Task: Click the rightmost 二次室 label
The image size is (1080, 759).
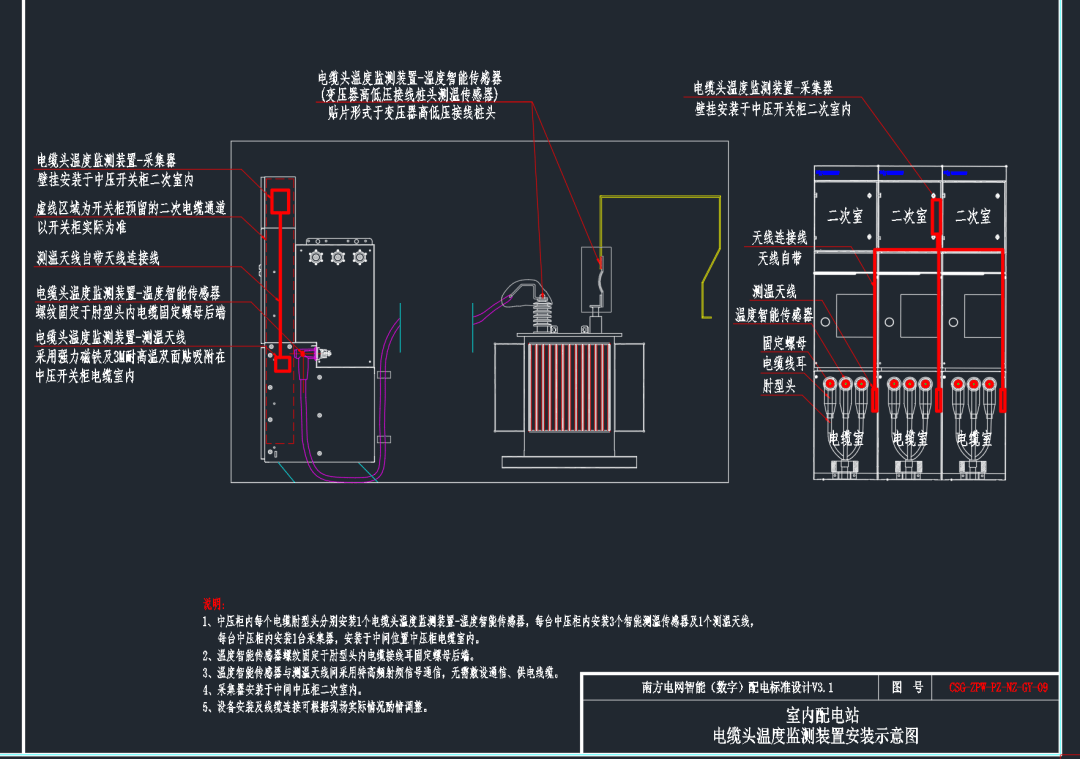Action: tap(973, 216)
